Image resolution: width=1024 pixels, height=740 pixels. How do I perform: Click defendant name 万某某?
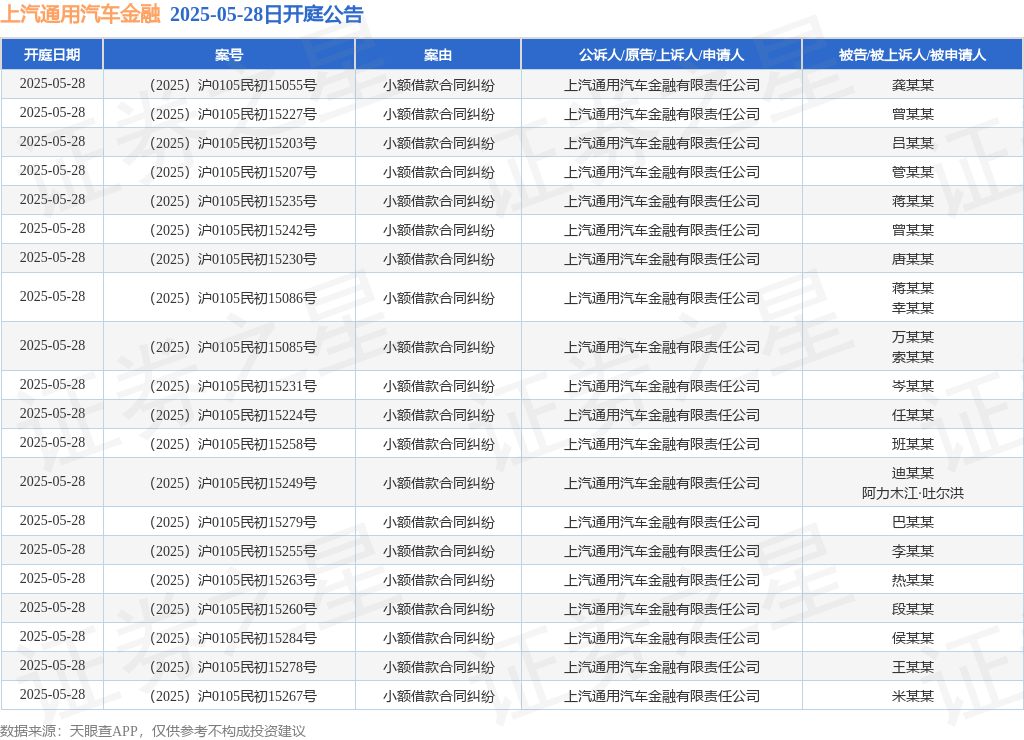click(912, 337)
